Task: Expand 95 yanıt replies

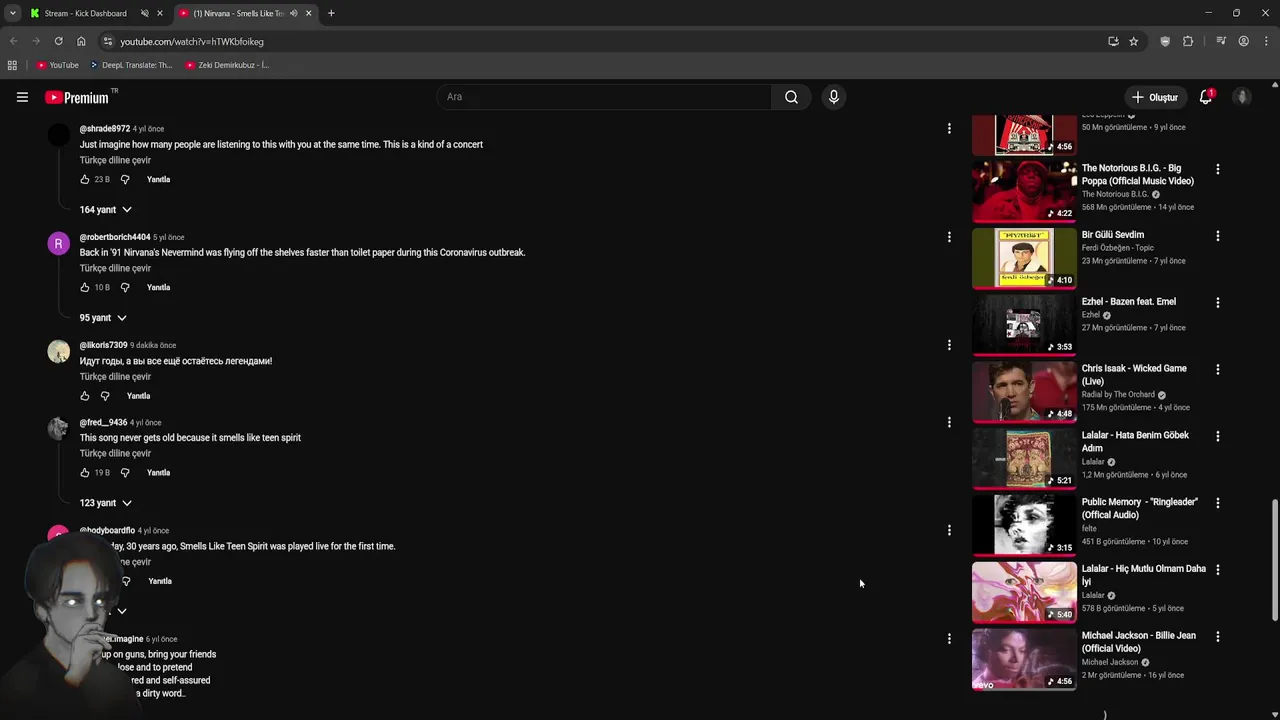Action: pyautogui.click(x=103, y=318)
